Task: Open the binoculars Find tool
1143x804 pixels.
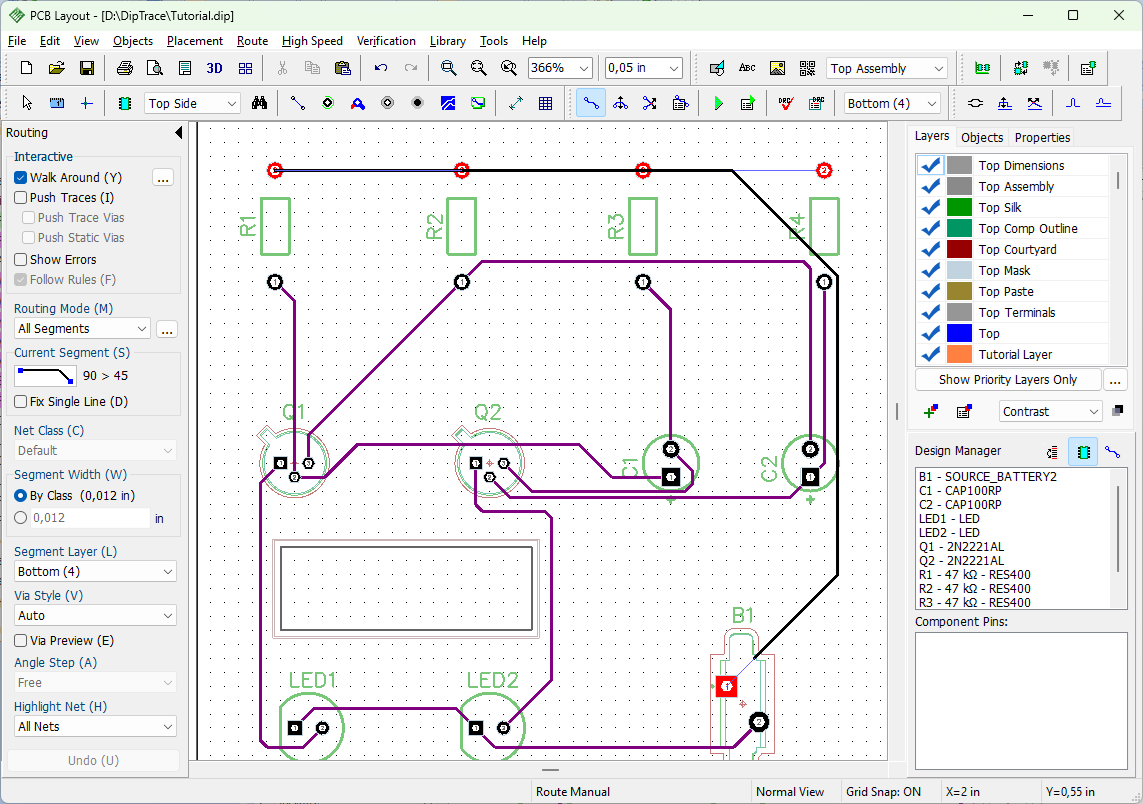Action: tap(259, 104)
